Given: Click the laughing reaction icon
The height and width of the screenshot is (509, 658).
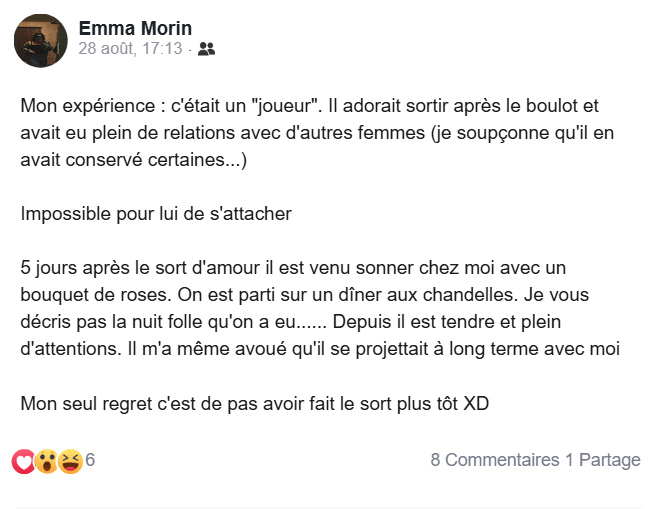Looking at the screenshot, I should (x=70, y=461).
